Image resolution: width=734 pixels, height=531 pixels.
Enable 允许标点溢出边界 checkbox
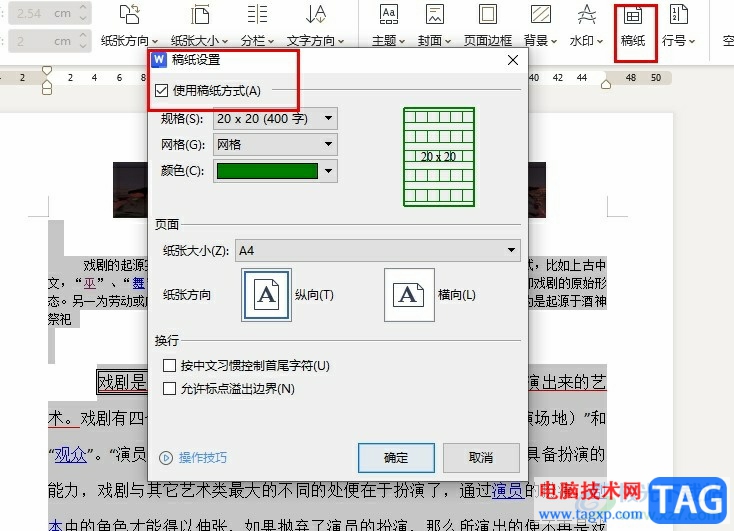click(169, 389)
